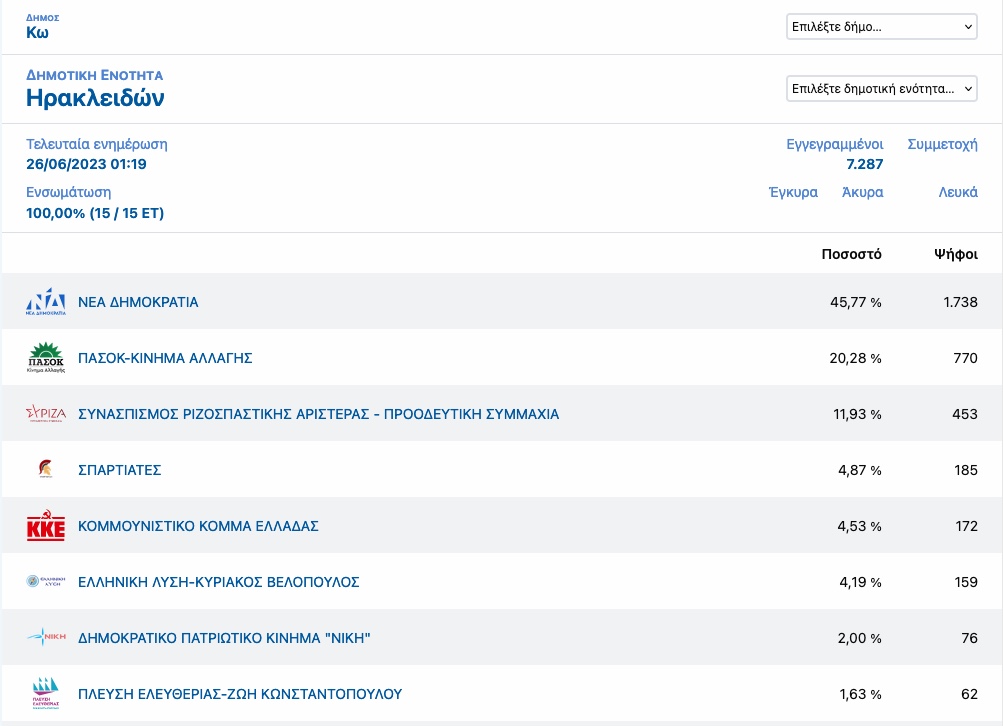Click the Elliniki Lysi party logo
The image size is (1003, 726).
pos(45,581)
